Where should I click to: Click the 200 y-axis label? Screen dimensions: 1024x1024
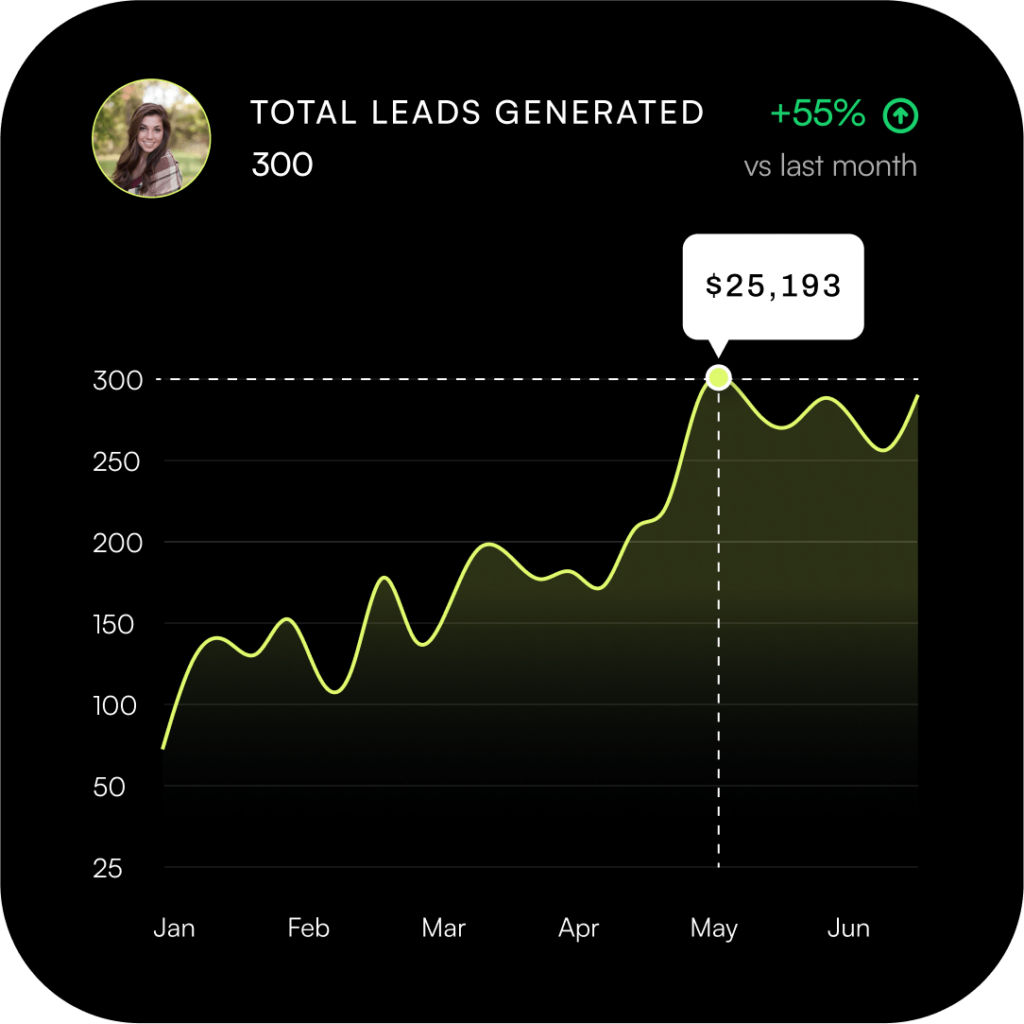[119, 543]
